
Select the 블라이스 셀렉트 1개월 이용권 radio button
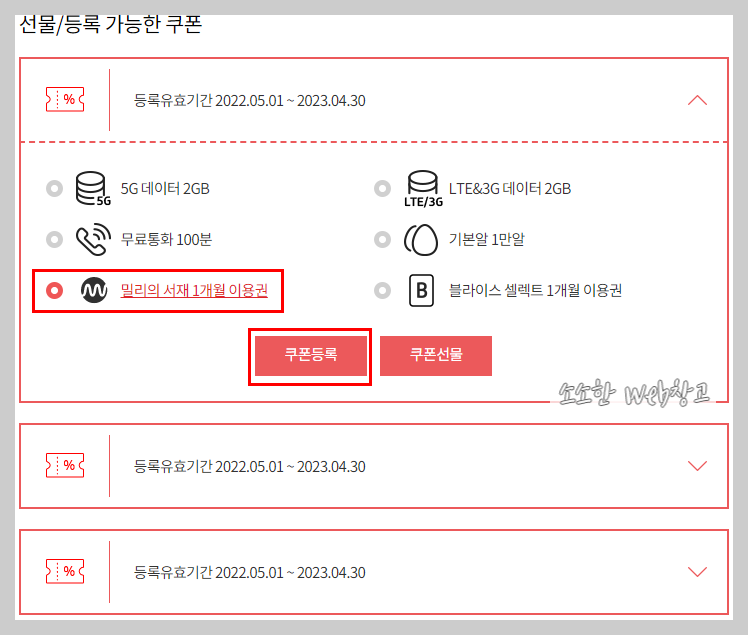click(x=383, y=290)
